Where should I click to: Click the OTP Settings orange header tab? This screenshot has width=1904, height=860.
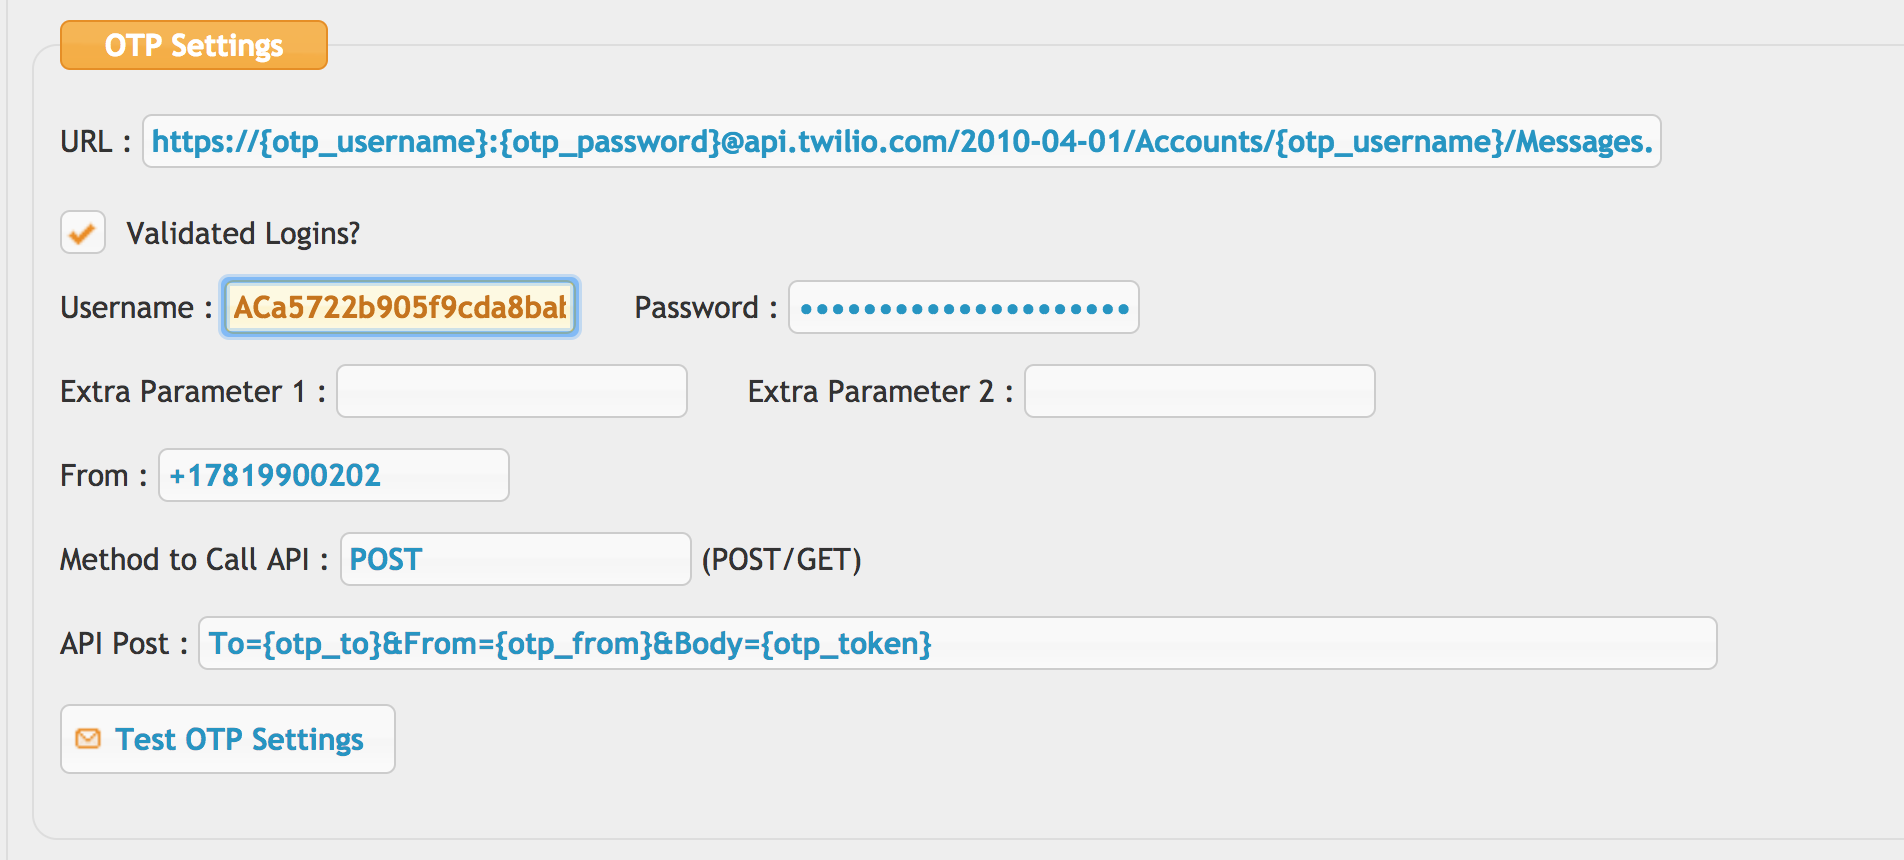click(194, 45)
